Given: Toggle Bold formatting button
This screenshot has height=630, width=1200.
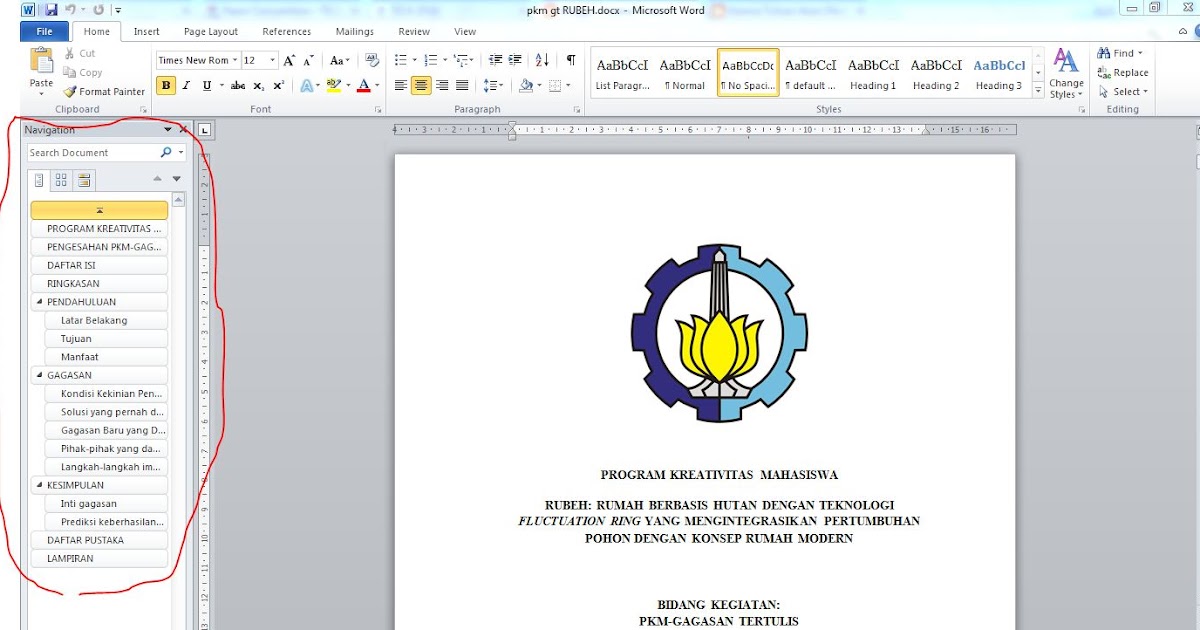Looking at the screenshot, I should click(166, 85).
